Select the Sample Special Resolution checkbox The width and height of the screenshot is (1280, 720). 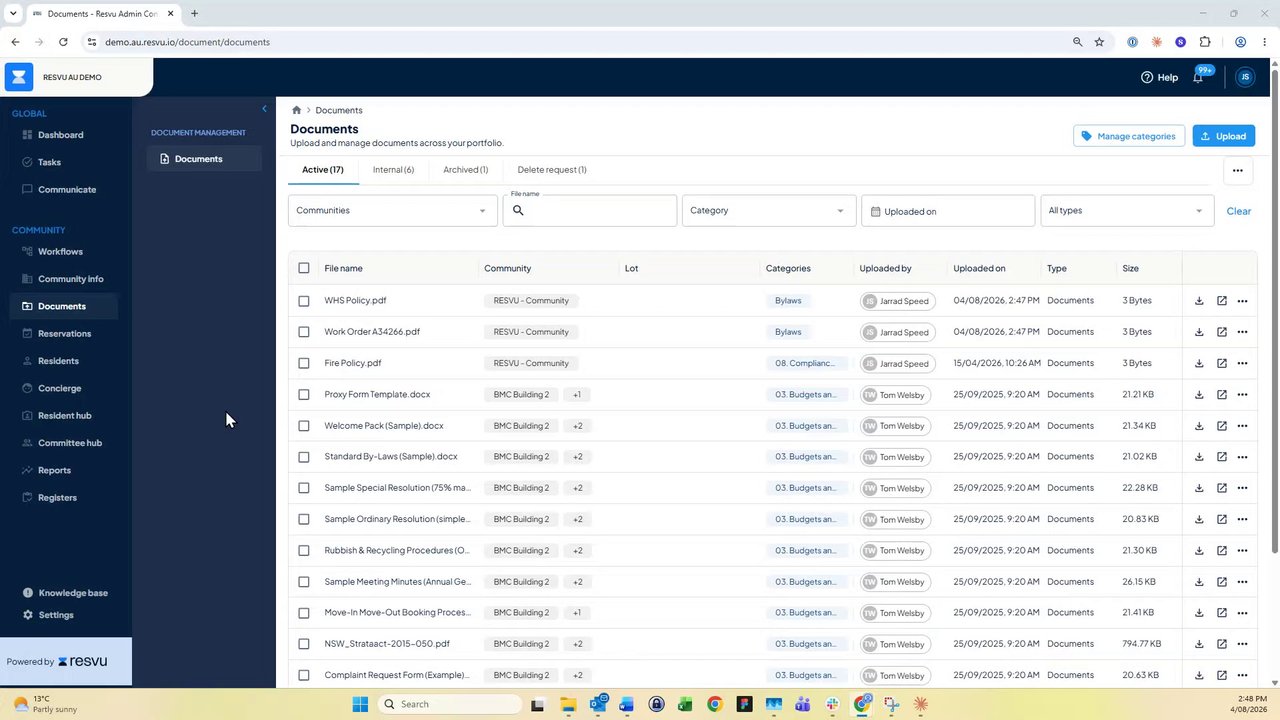[x=304, y=488]
